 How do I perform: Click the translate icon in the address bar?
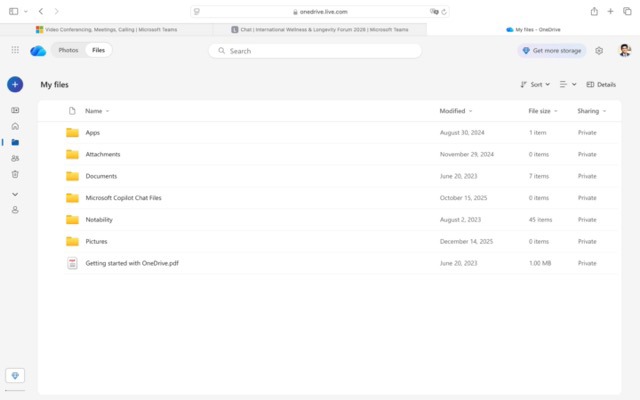[434, 12]
